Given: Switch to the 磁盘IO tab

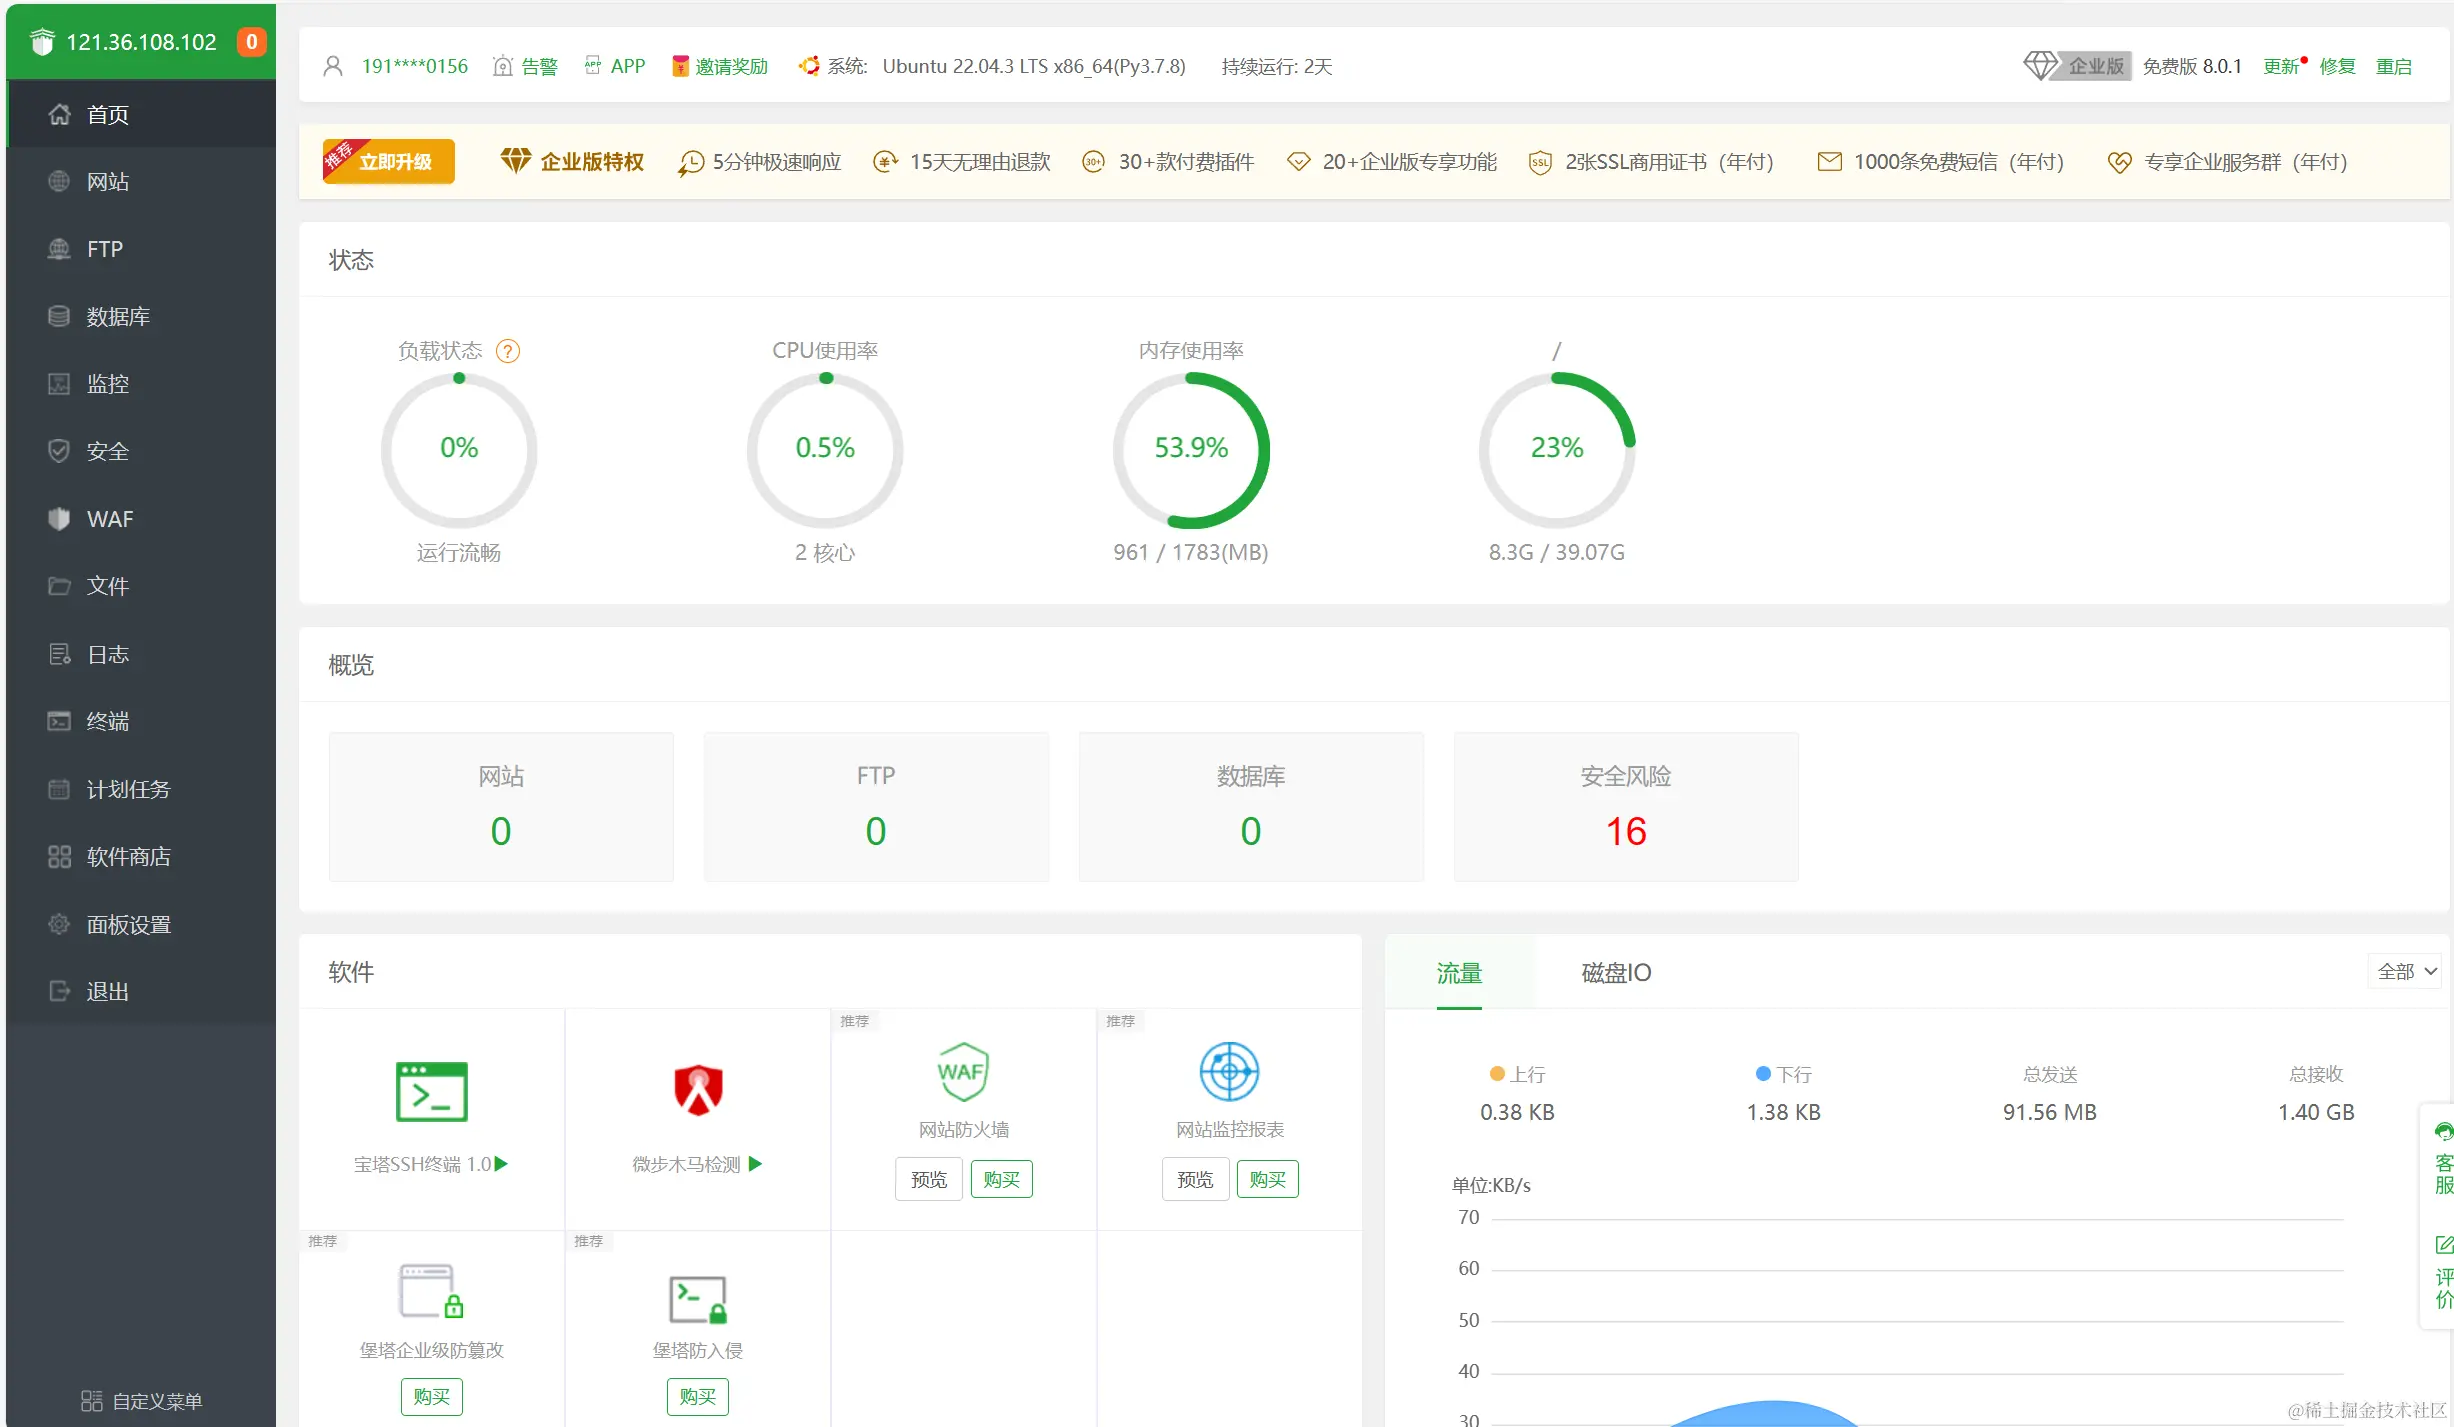Looking at the screenshot, I should click(x=1615, y=972).
